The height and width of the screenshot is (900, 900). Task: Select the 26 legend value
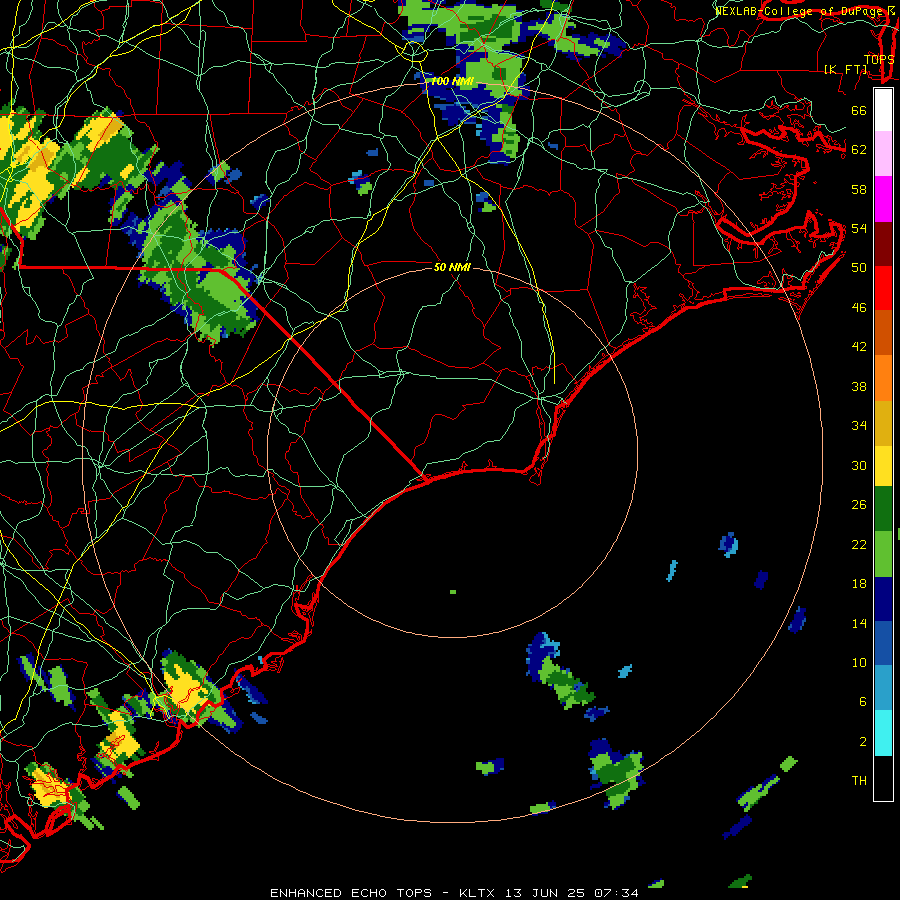pos(859,505)
